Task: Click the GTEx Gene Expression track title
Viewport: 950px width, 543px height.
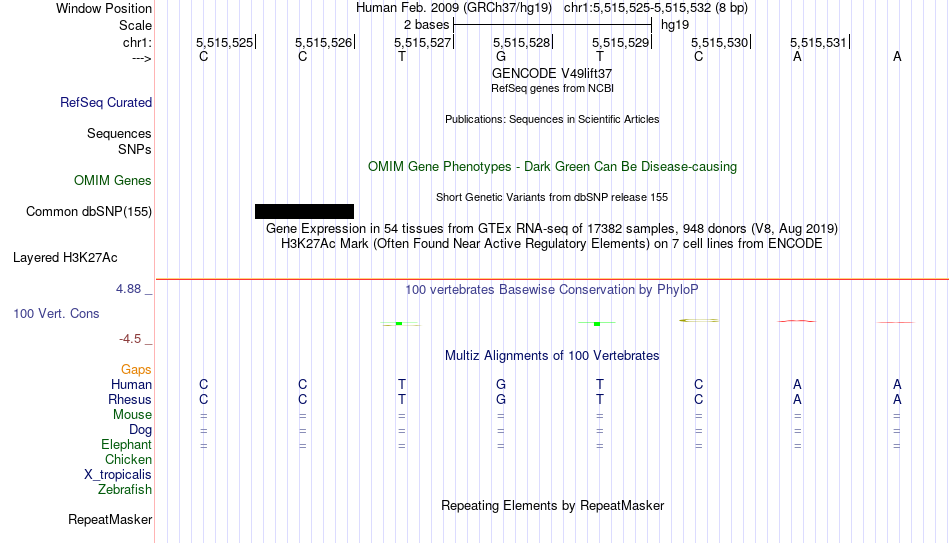Action: click(x=552, y=228)
